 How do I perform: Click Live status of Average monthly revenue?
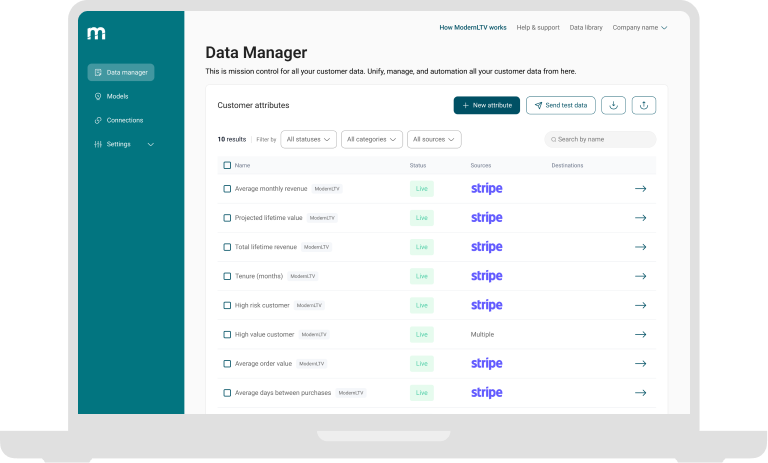point(422,189)
